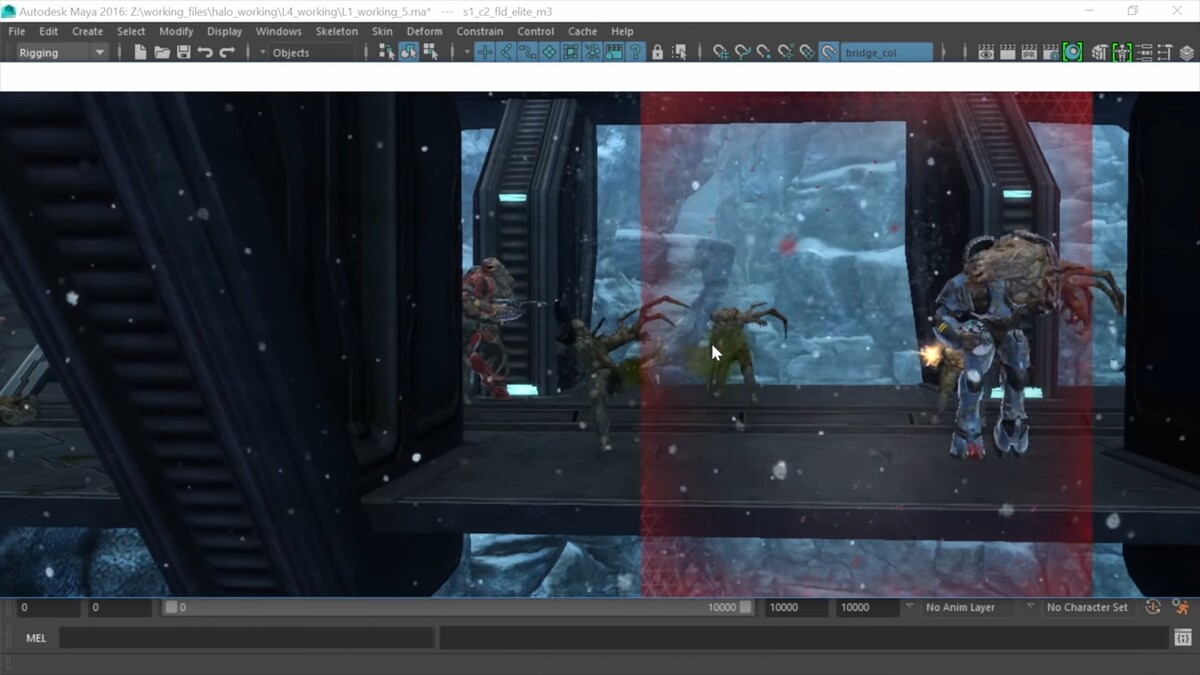
Task: Enable Auto Keyframe near the character set
Action: pyautogui.click(x=1155, y=607)
